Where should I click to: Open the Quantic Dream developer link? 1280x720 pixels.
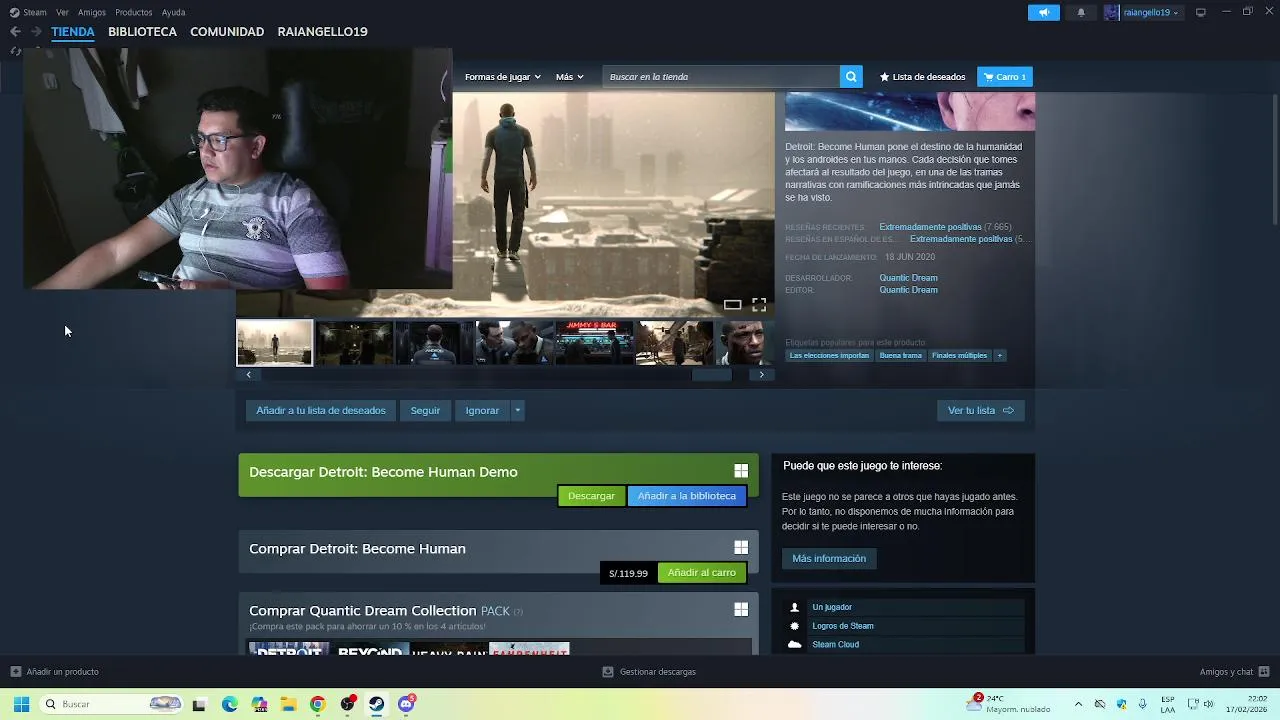click(x=908, y=278)
